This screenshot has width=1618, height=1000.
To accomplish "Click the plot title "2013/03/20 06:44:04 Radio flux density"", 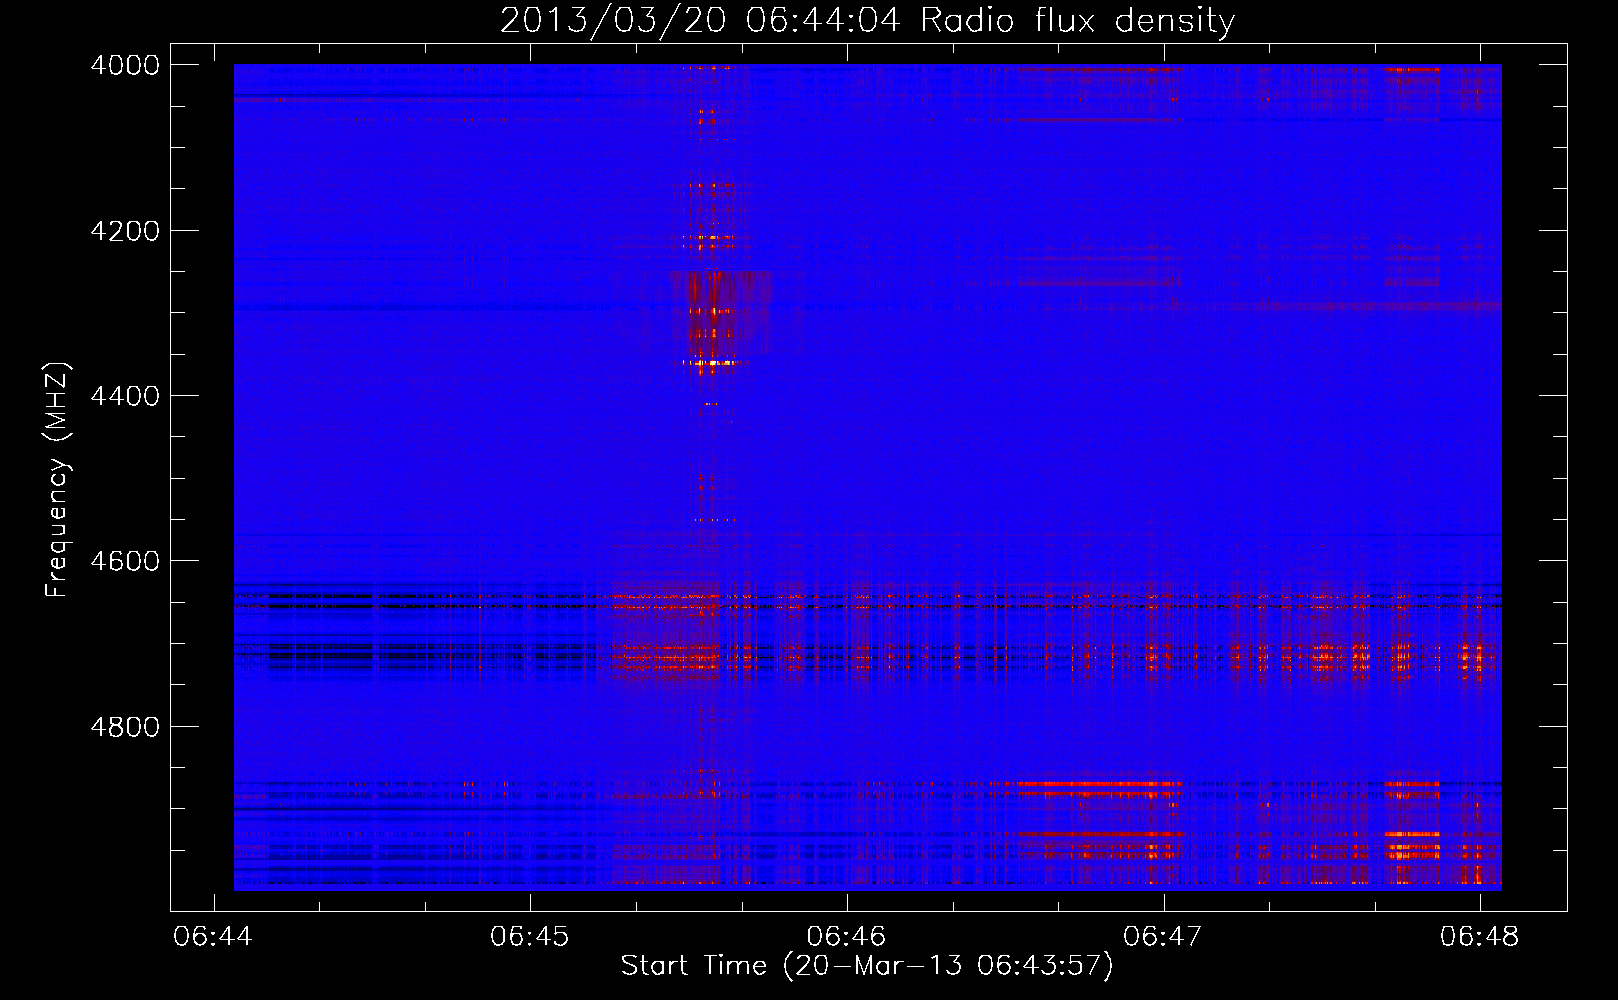I will (867, 20).
